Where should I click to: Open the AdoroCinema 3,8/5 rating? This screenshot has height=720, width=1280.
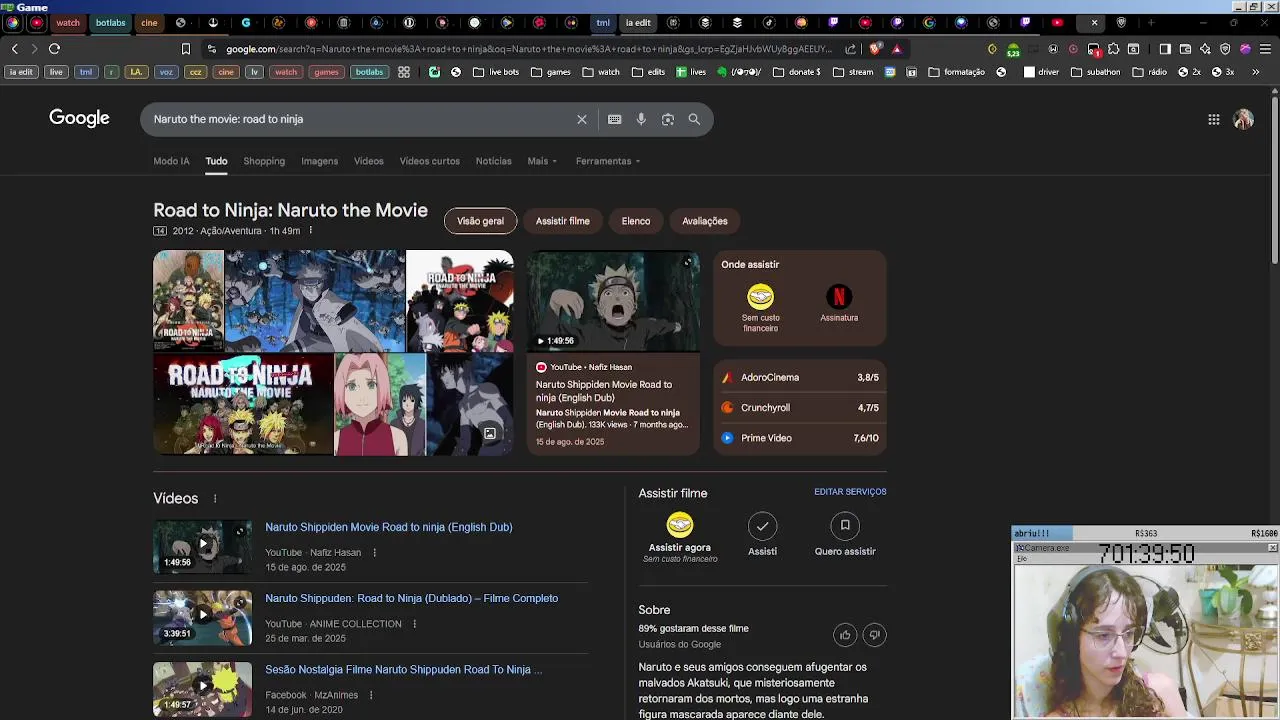point(800,378)
